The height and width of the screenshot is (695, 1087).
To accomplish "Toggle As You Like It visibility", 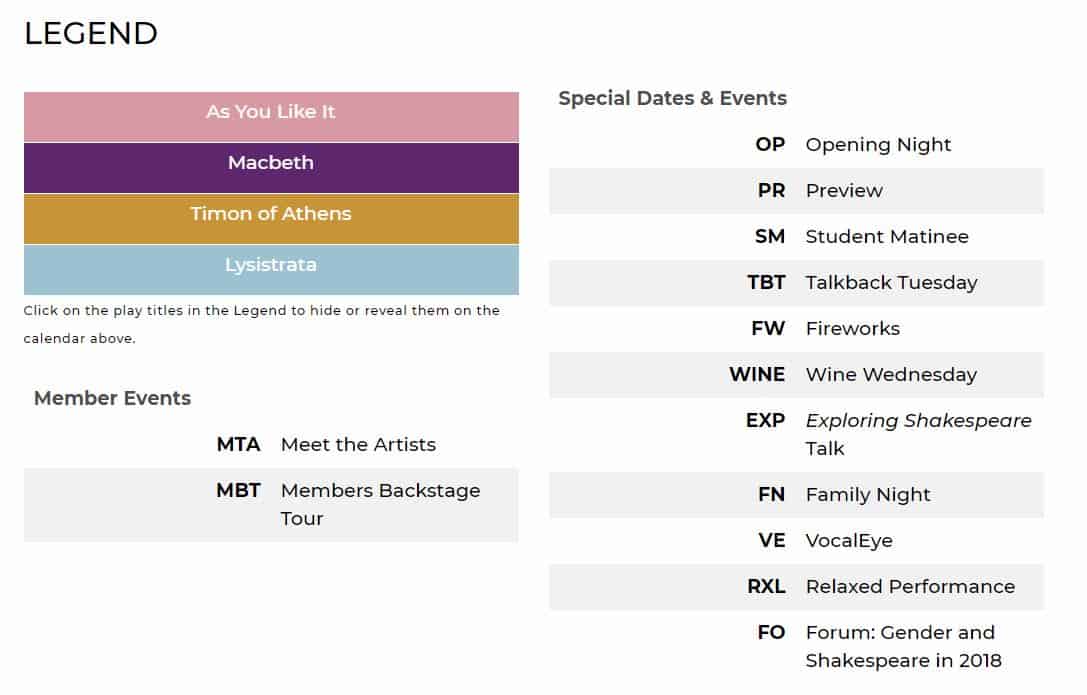I will (x=271, y=116).
